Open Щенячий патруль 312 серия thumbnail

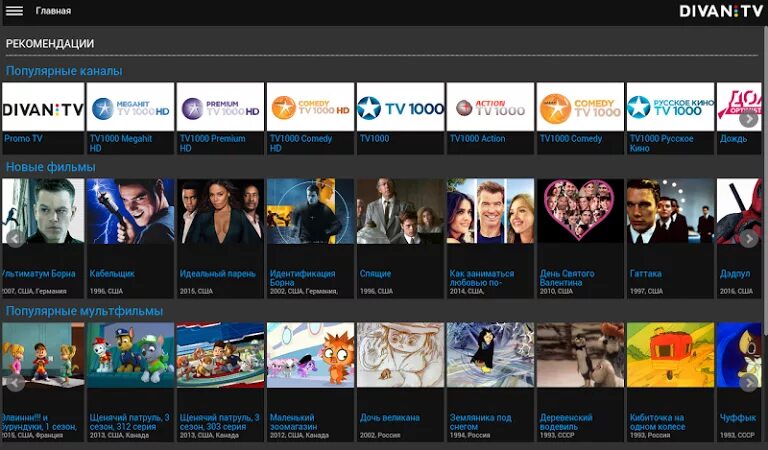(x=130, y=355)
